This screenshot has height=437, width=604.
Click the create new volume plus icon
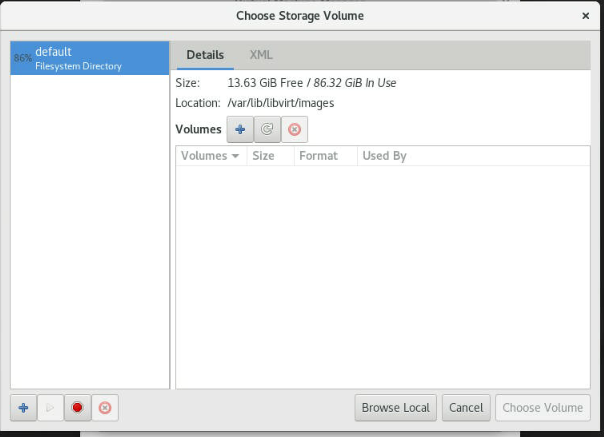[240, 129]
